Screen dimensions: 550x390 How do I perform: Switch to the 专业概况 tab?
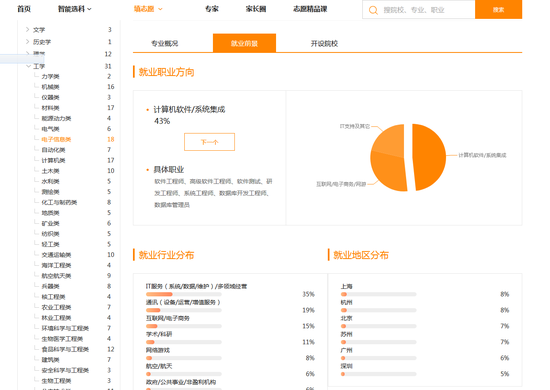[165, 43]
